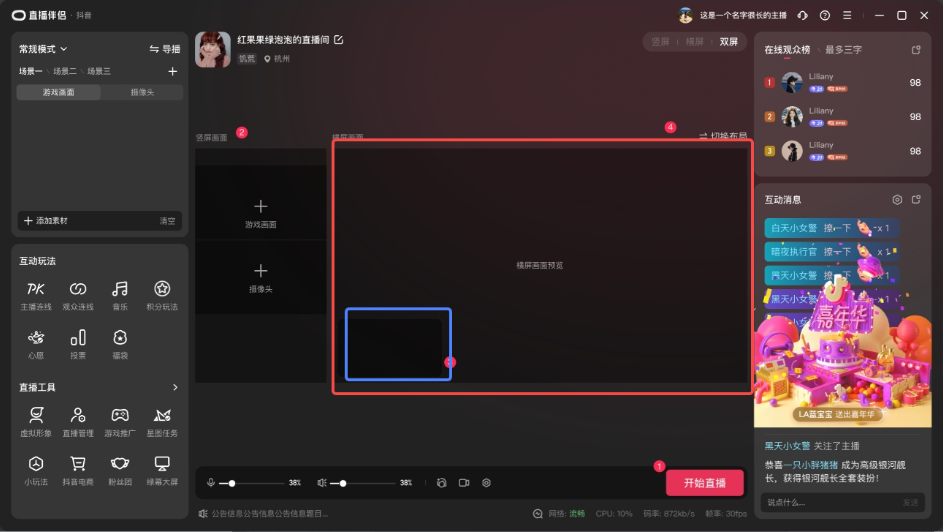The width and height of the screenshot is (943, 532).
Task: Switch screen mode to 双屏
Action: 728,42
